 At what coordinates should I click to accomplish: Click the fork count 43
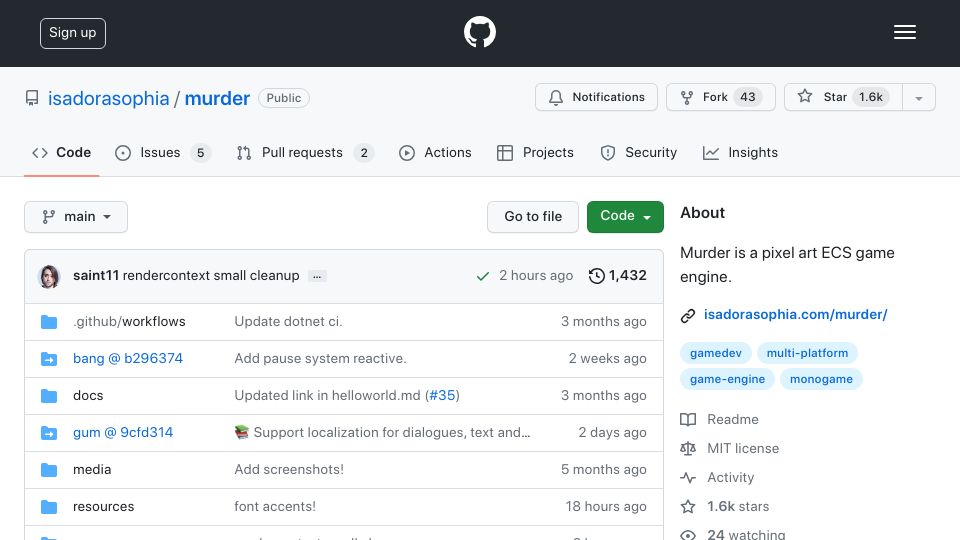748,97
